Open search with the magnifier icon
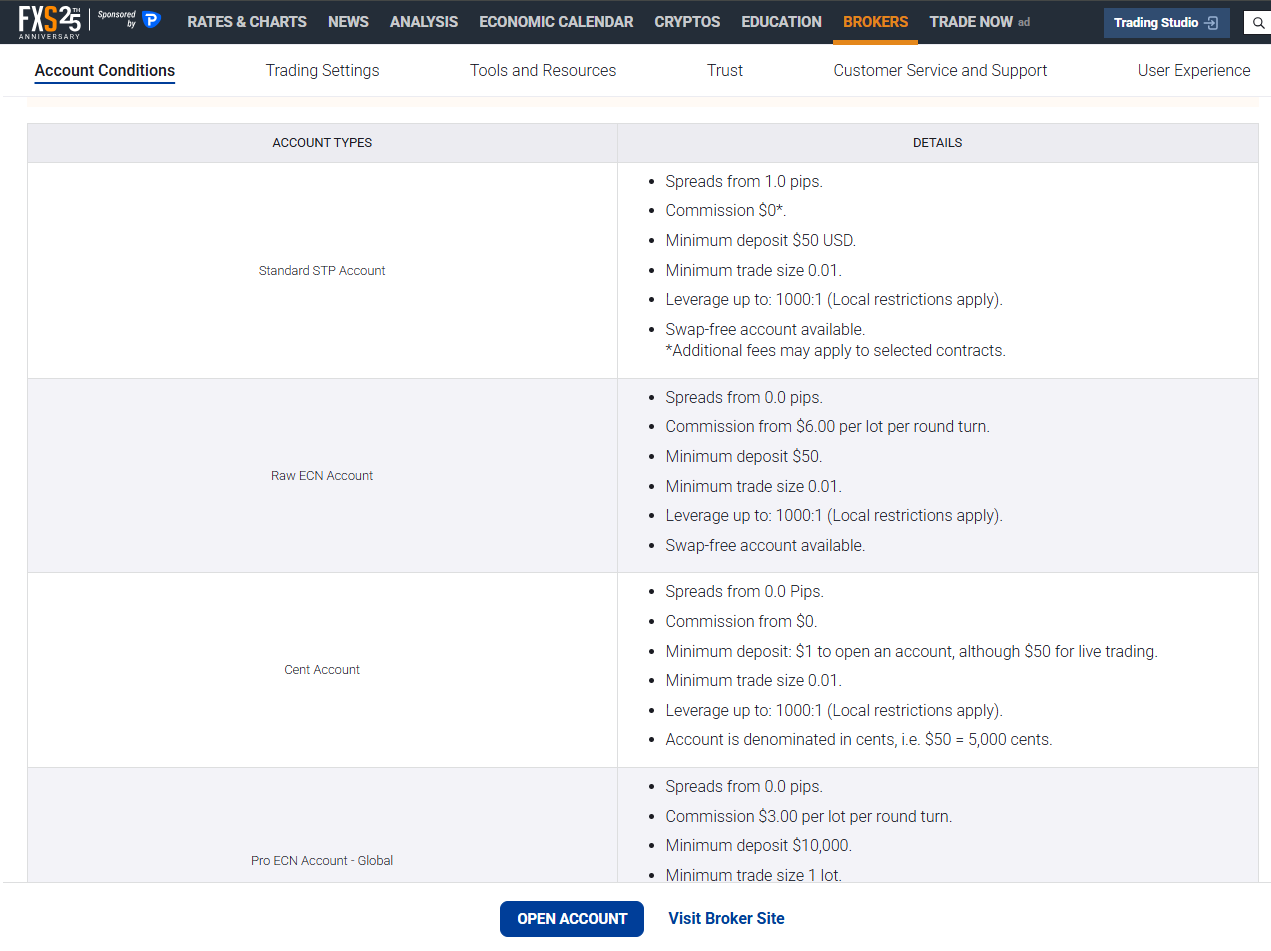 (1258, 23)
